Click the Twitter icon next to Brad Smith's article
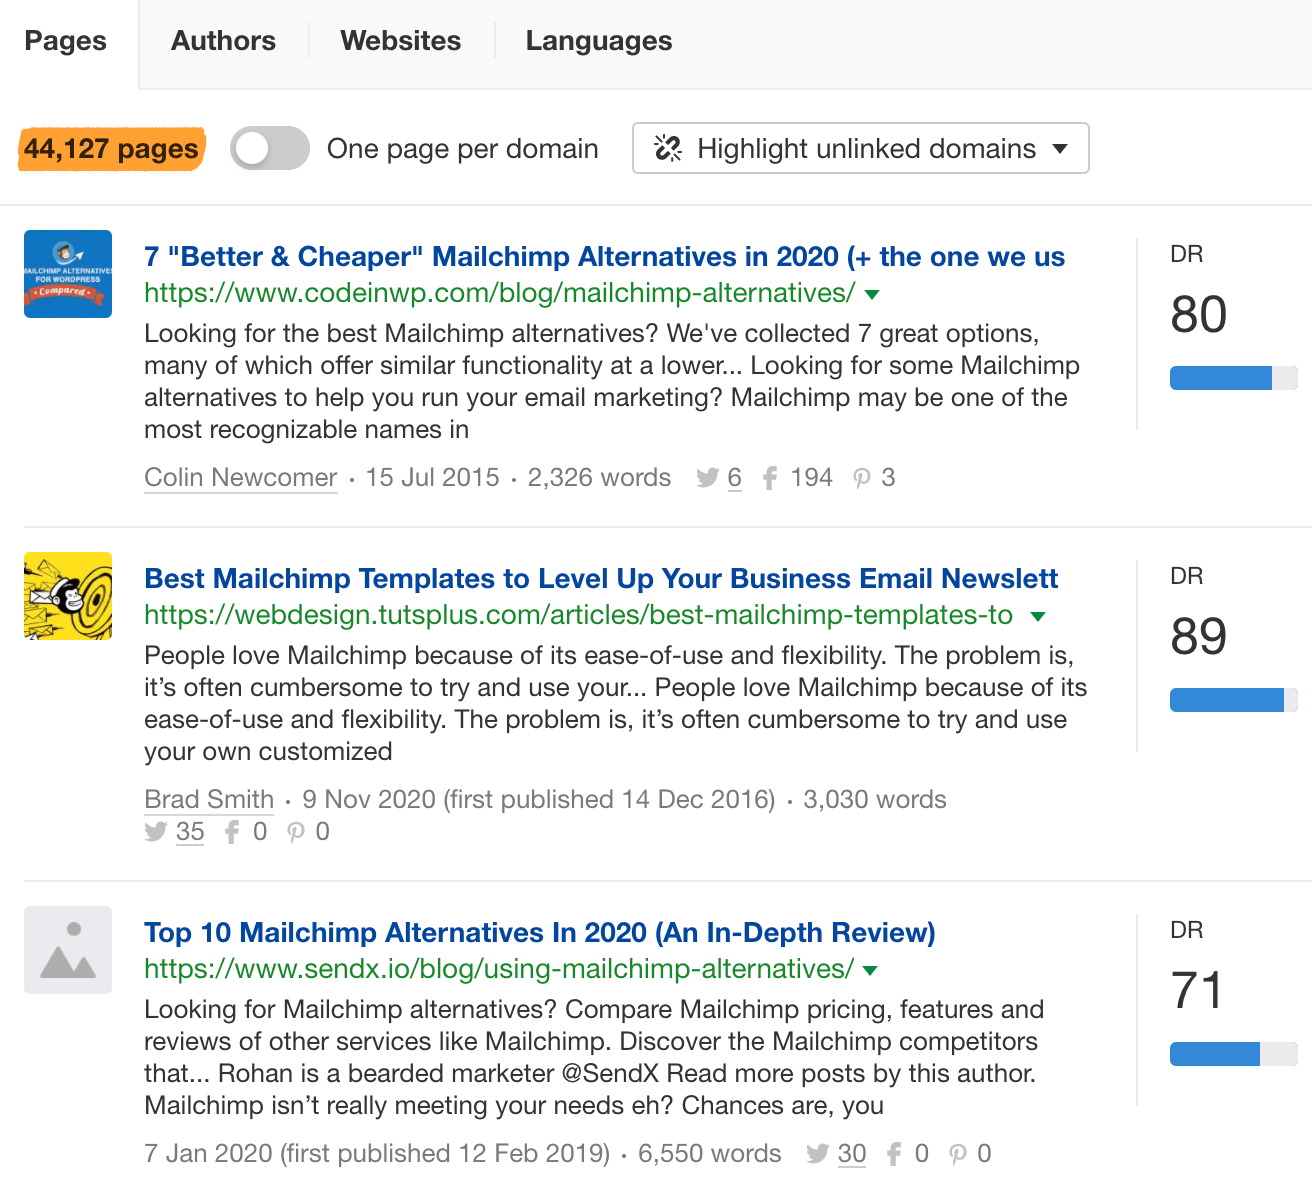The height and width of the screenshot is (1184, 1312). coord(156,832)
